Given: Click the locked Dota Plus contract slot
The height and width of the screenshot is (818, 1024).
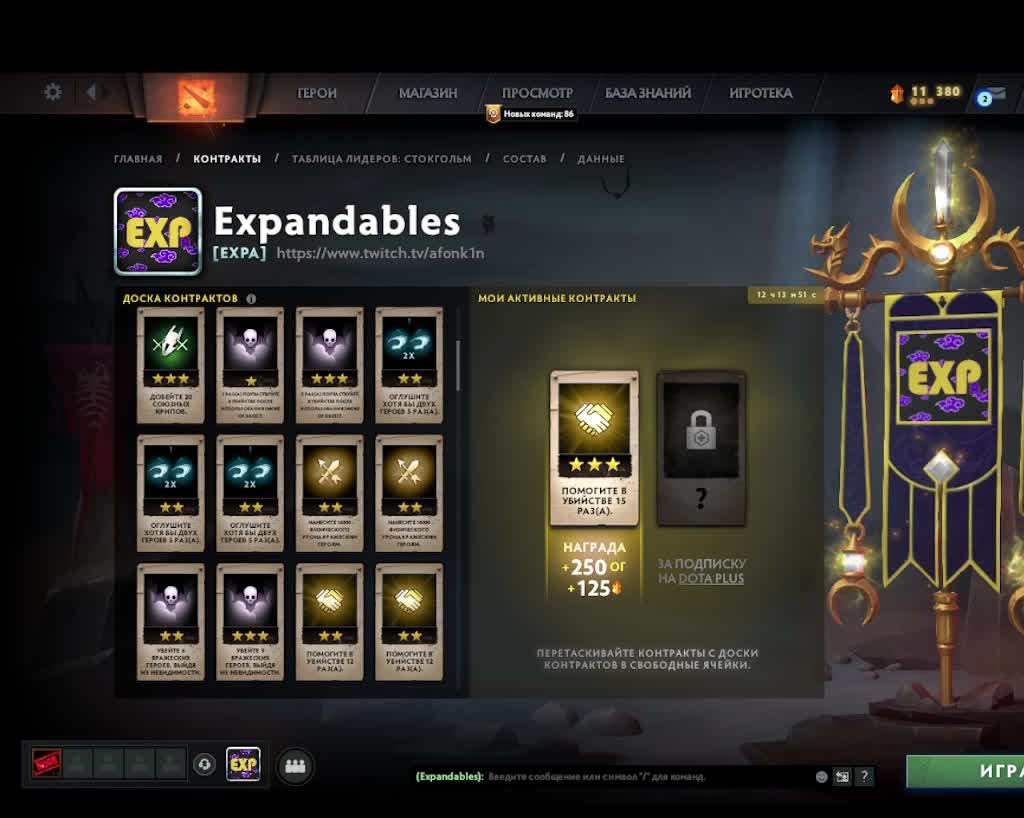Looking at the screenshot, I should click(701, 448).
